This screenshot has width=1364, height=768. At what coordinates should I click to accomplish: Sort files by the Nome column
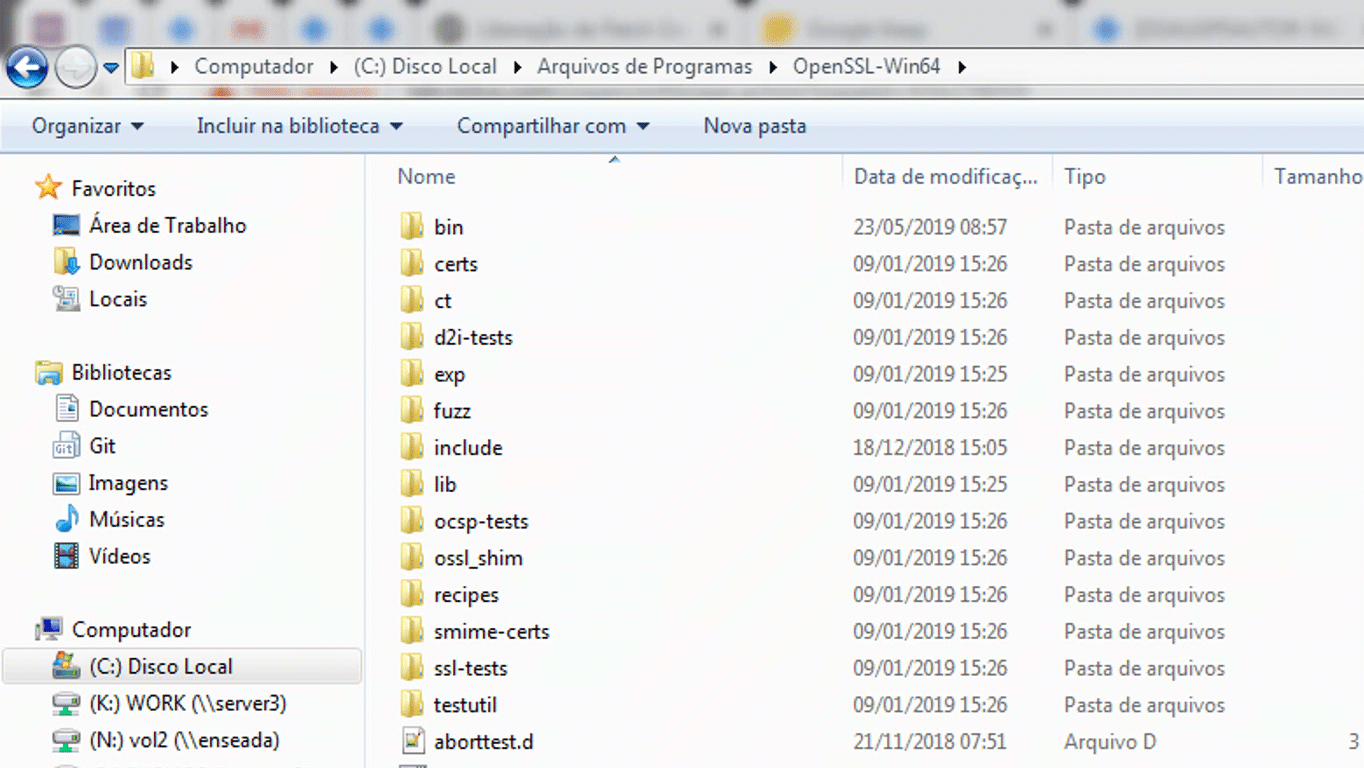pyautogui.click(x=426, y=176)
